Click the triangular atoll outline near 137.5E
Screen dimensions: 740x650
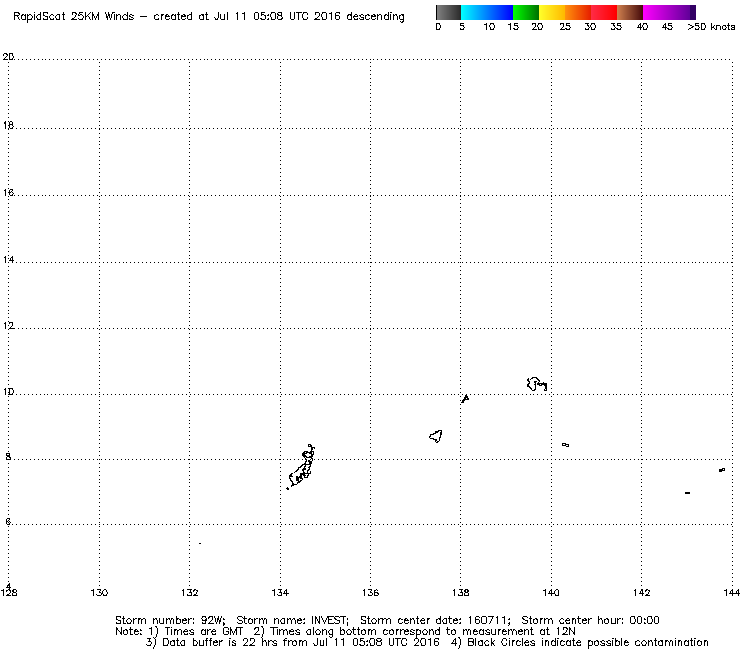coord(436,436)
